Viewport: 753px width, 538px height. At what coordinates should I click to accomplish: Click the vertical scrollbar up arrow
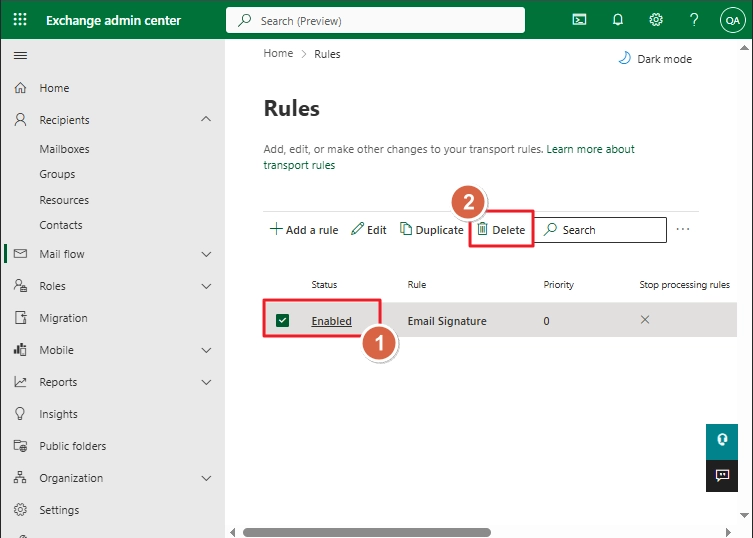pos(744,48)
